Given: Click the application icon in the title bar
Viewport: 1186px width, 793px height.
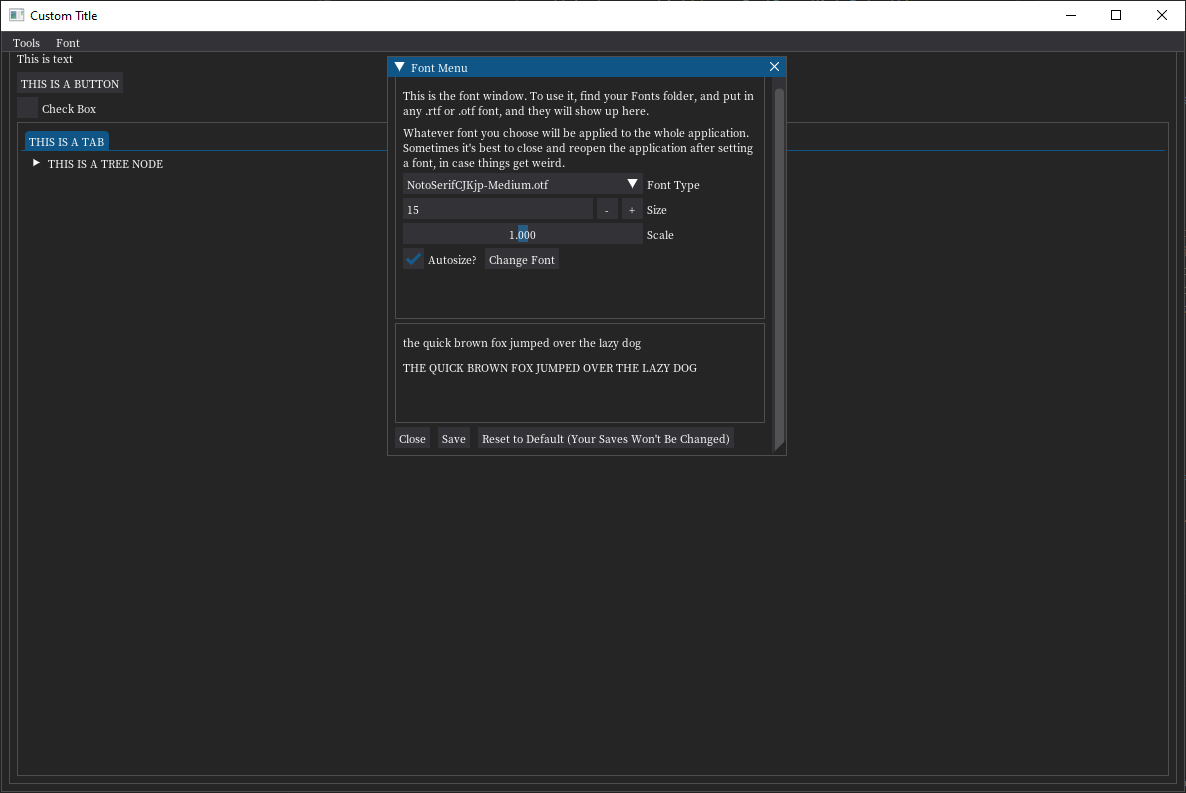Looking at the screenshot, I should [x=14, y=15].
